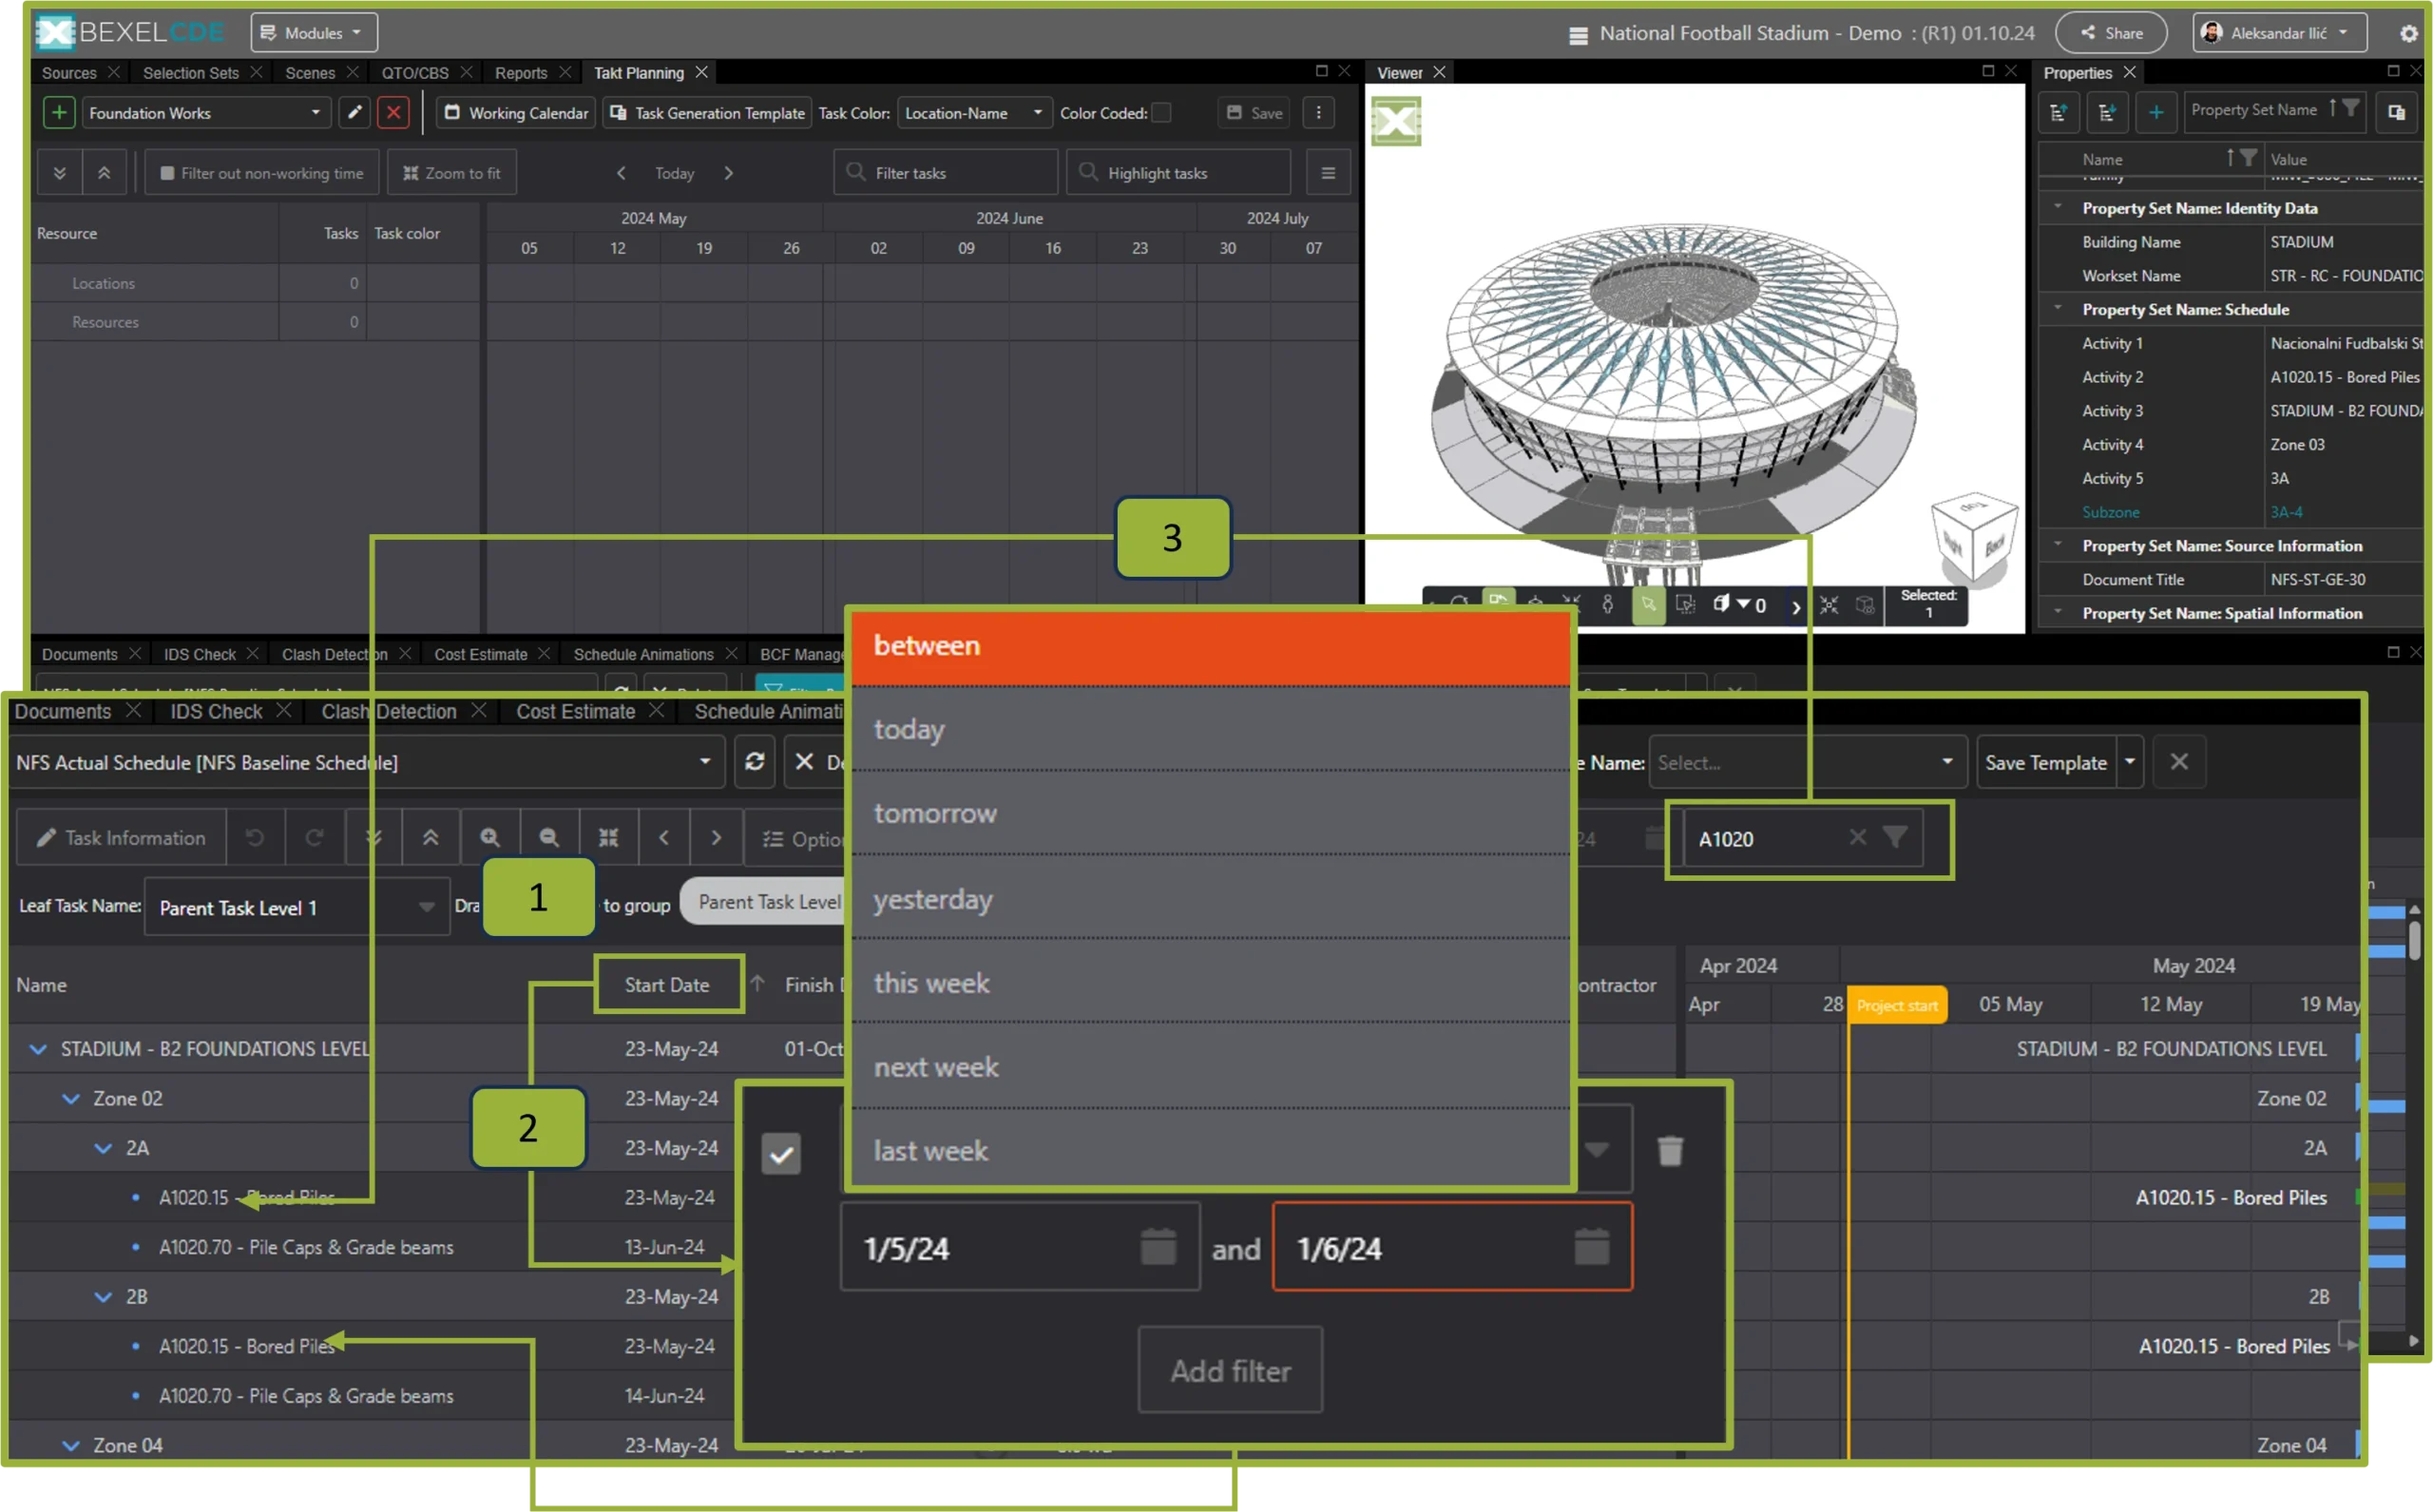Choose the yesterday filter option

[1210, 898]
